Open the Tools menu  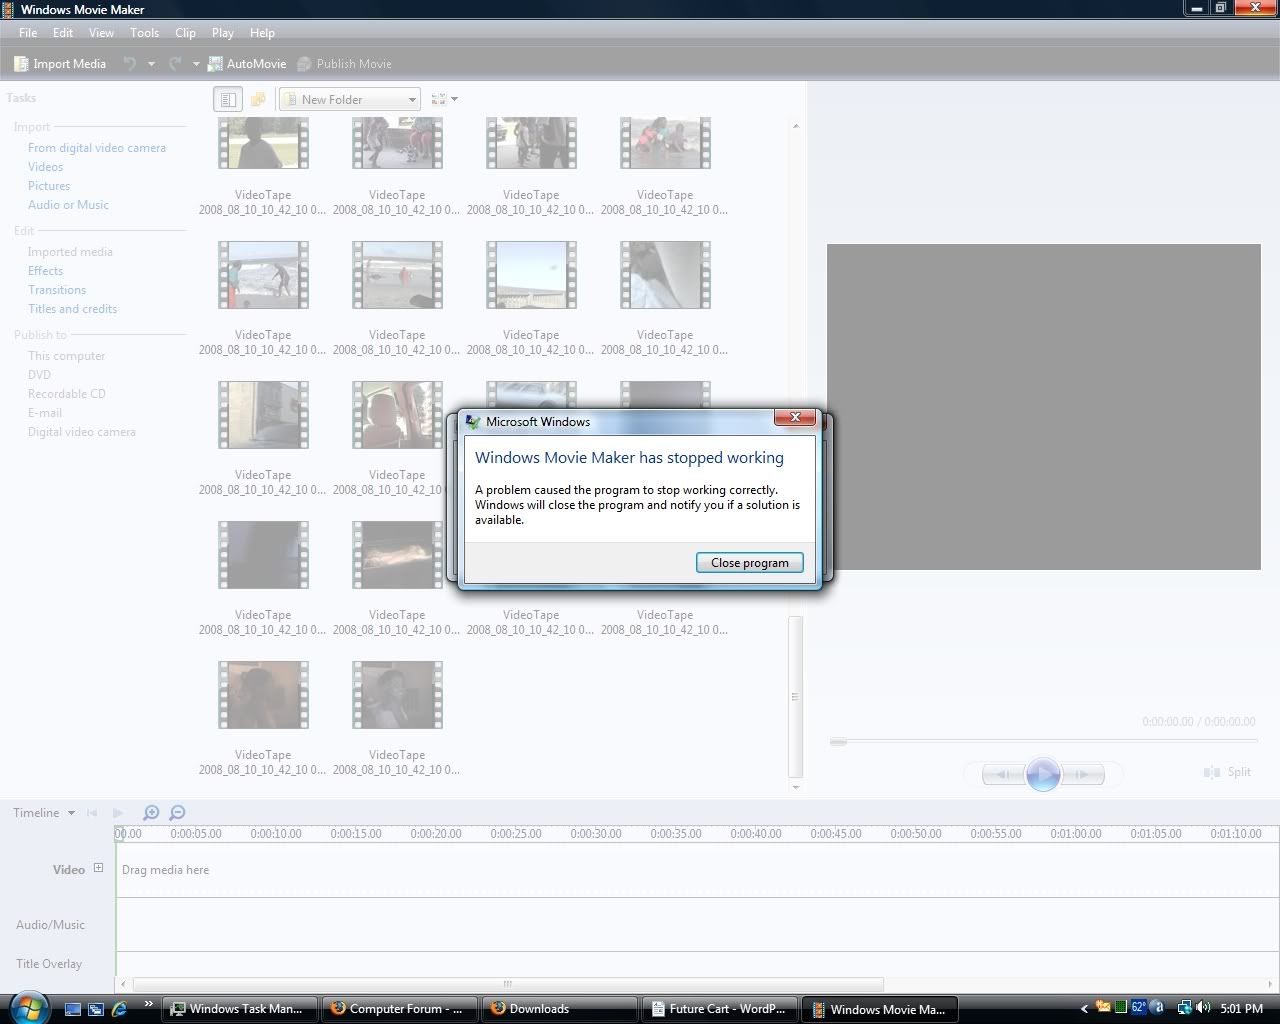tap(144, 33)
